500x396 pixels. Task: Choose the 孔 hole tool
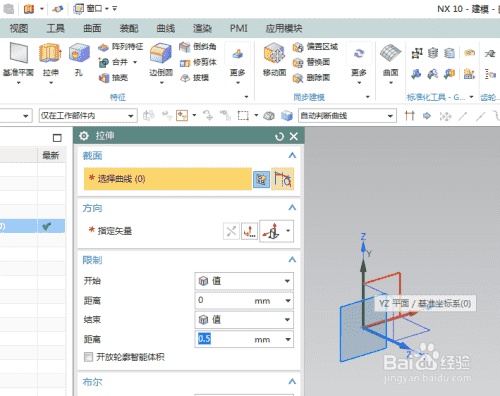(79, 60)
